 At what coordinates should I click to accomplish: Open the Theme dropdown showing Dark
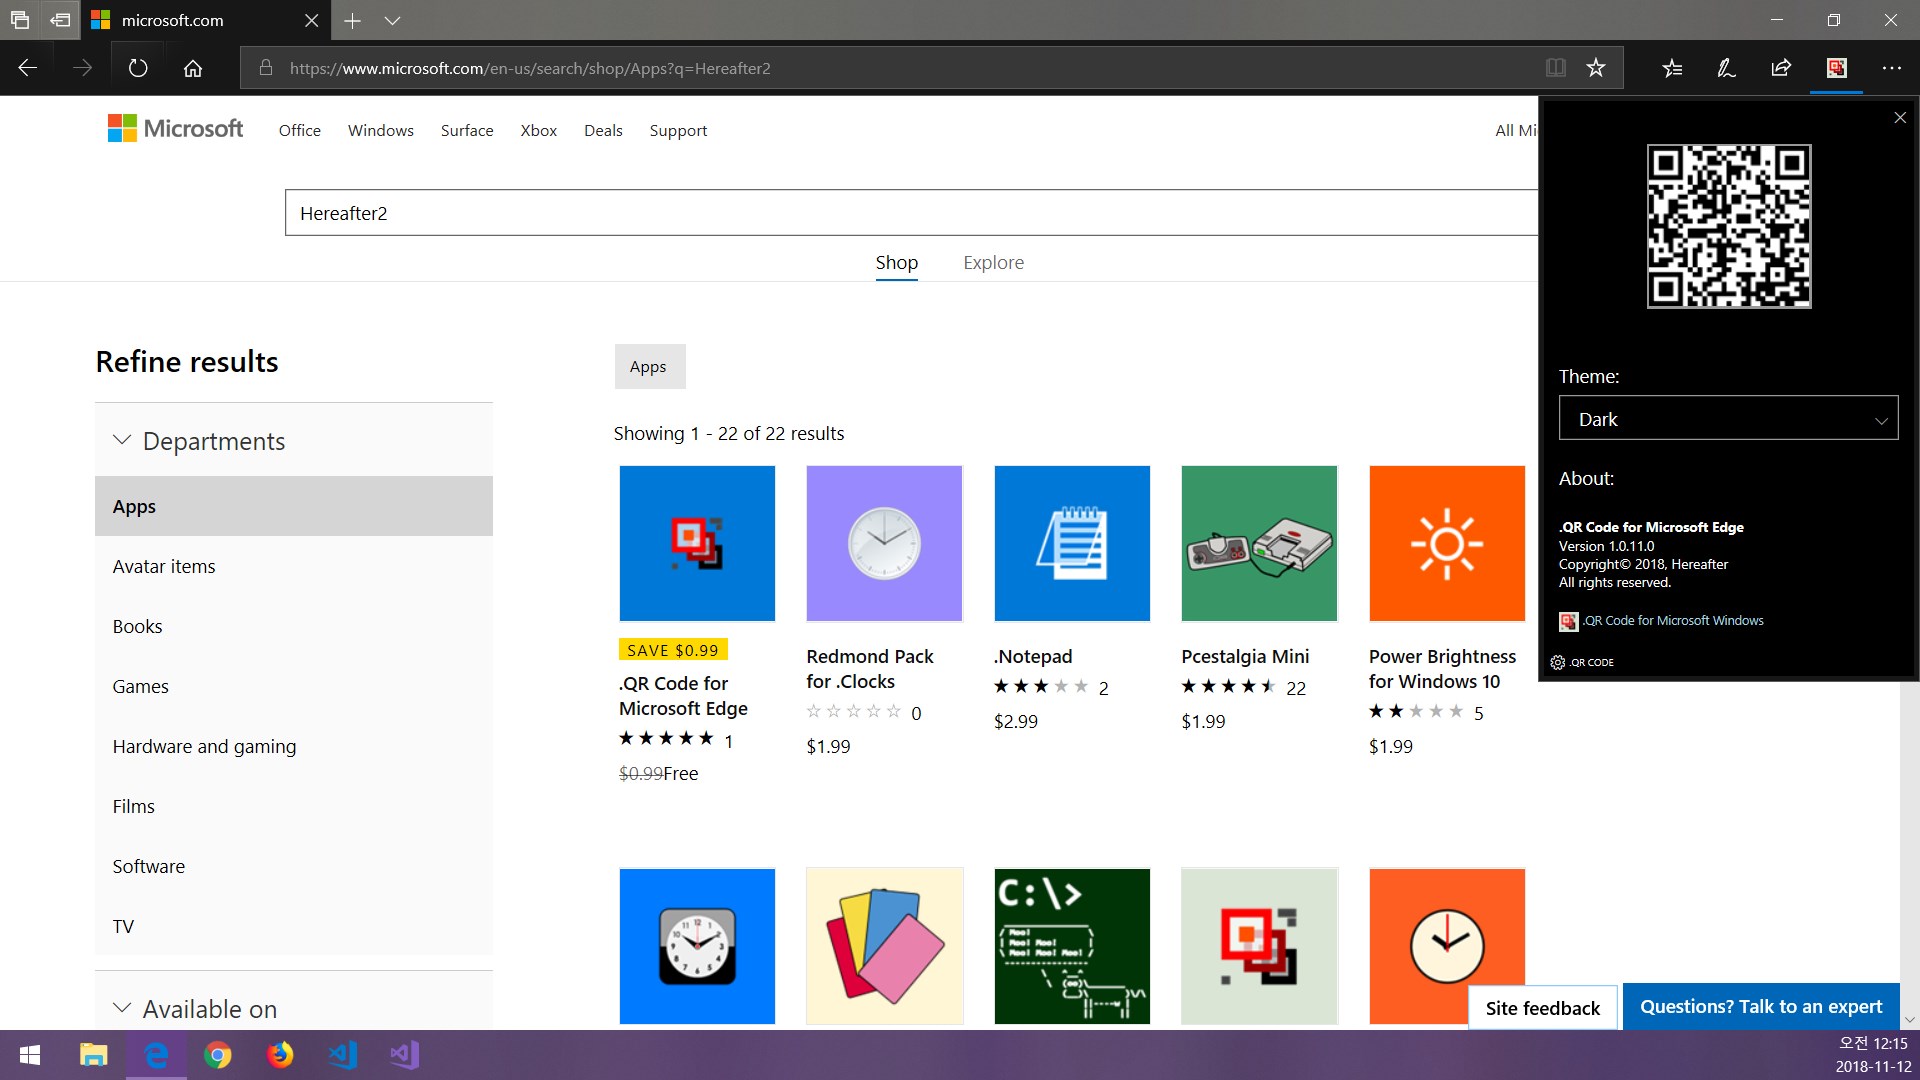click(1728, 419)
